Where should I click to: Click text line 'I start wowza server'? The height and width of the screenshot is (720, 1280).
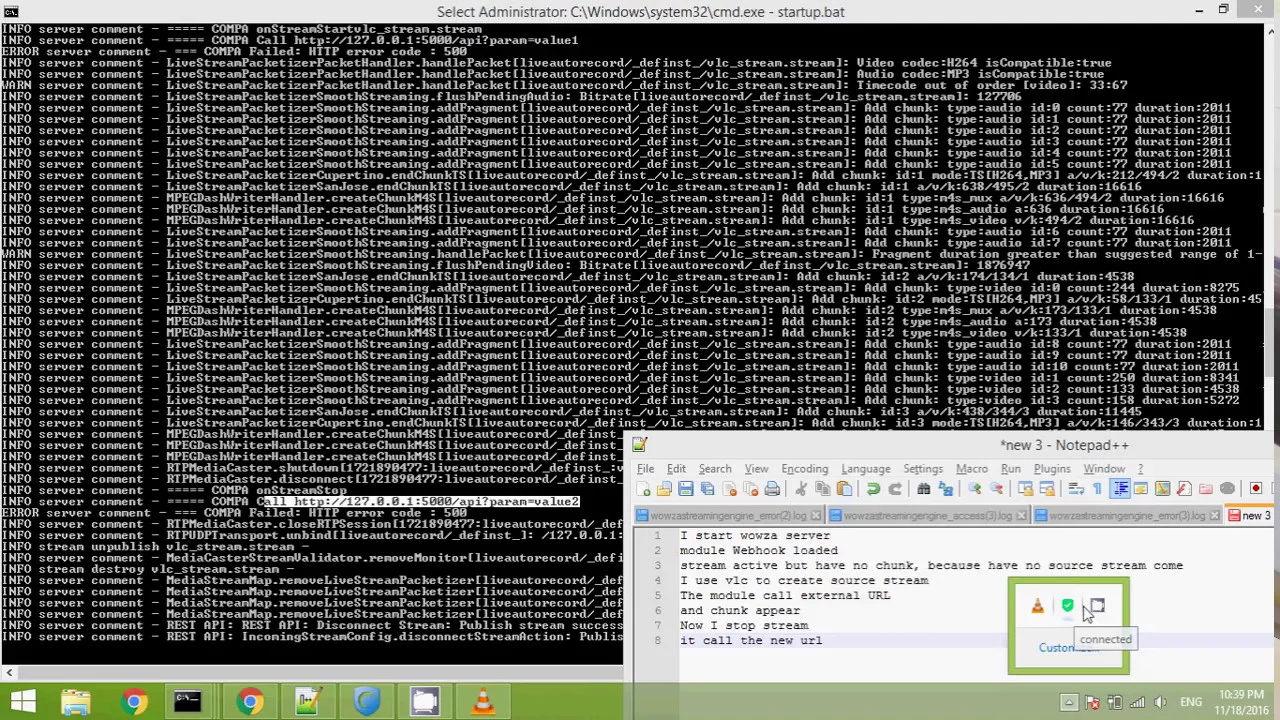[x=755, y=535]
